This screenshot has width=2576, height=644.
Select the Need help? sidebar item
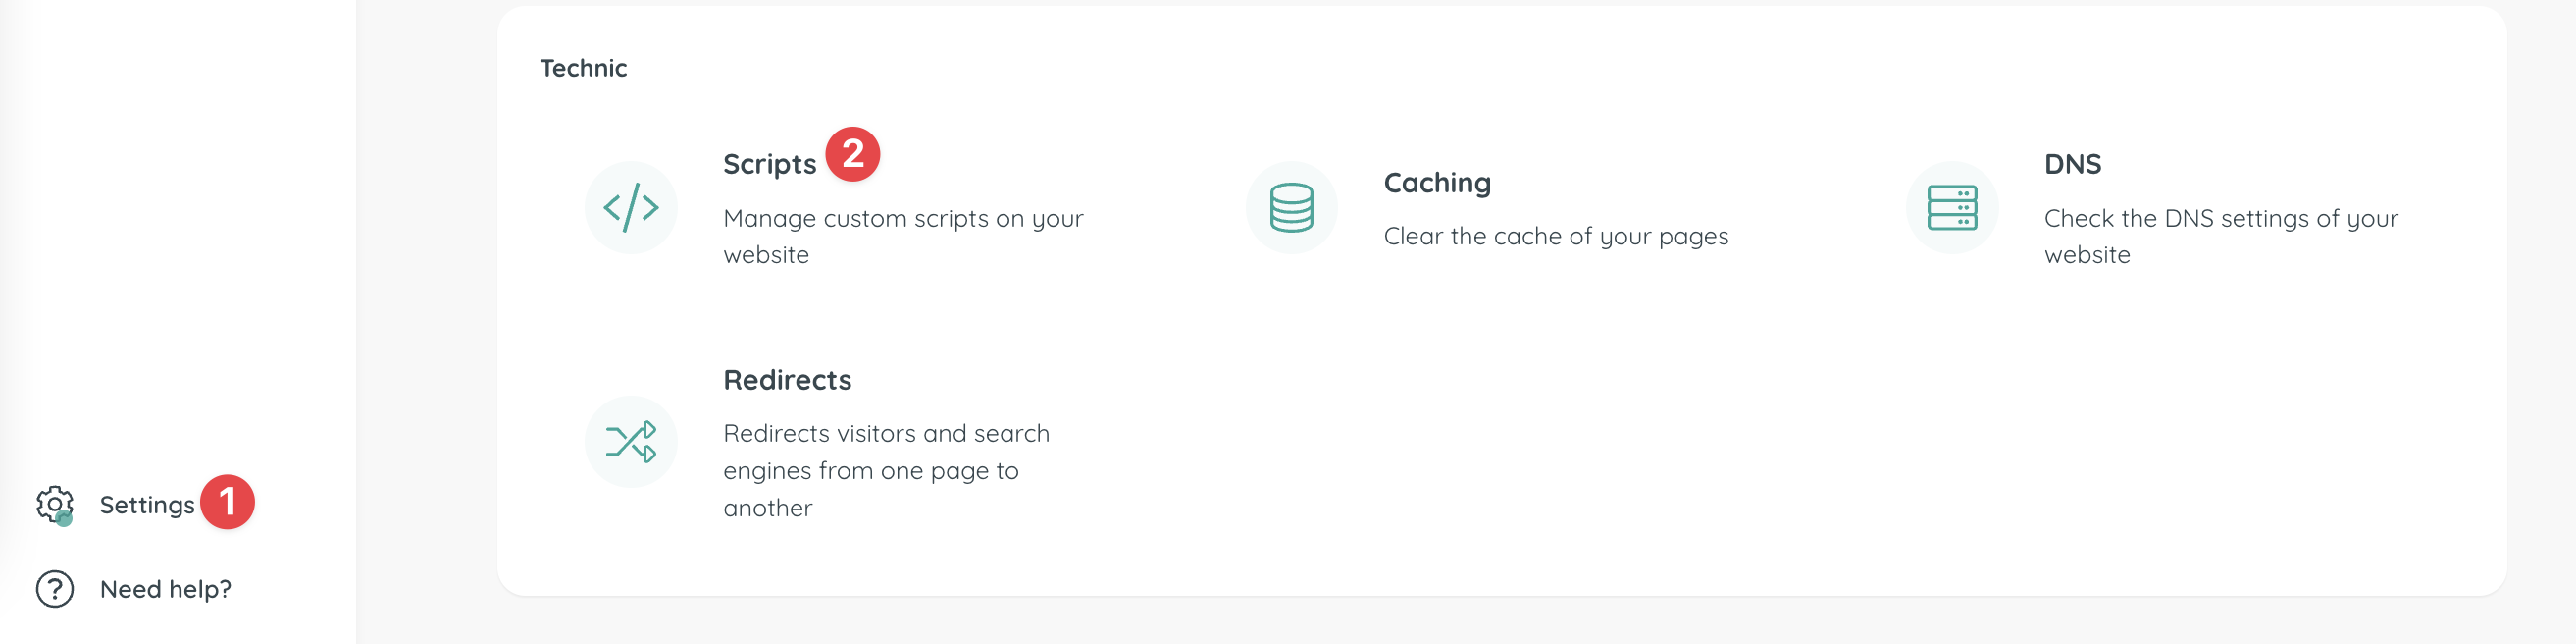166,589
